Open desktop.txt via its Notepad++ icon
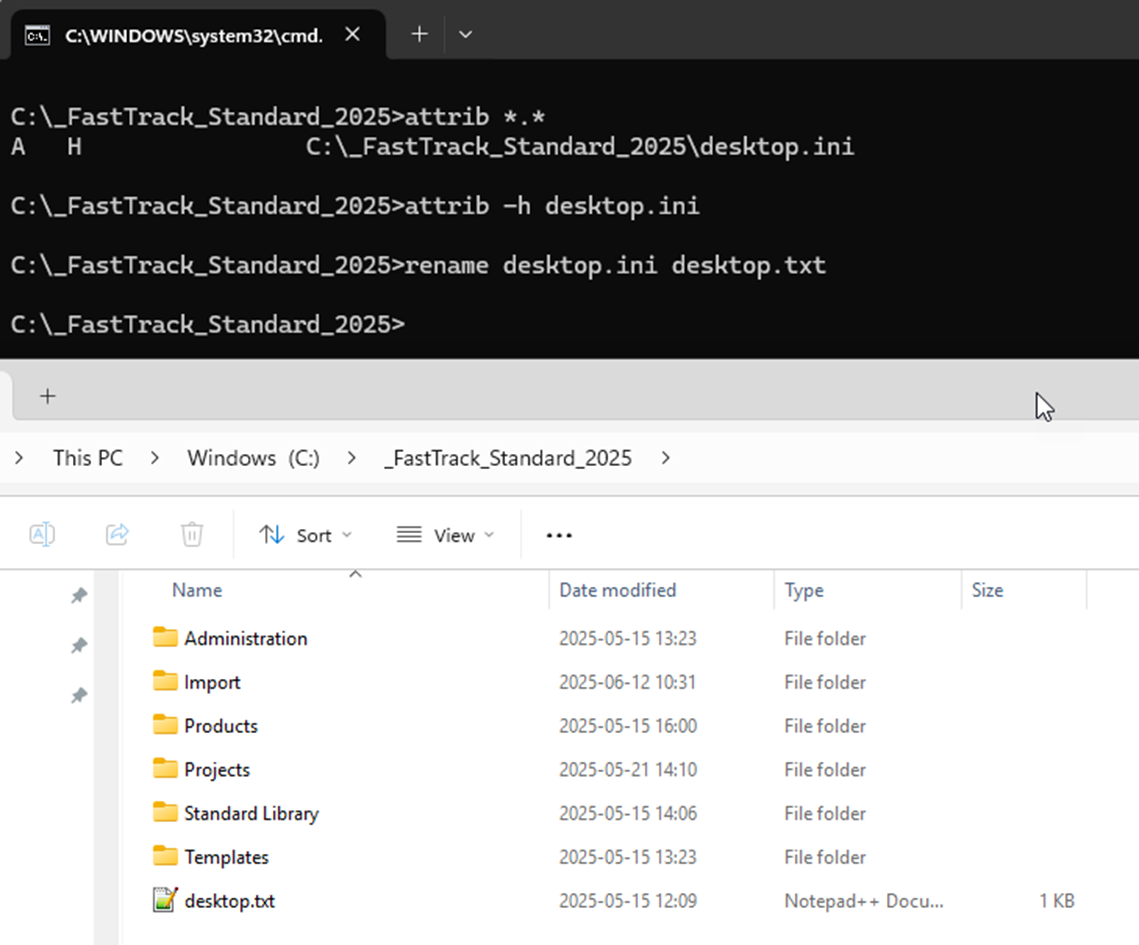This screenshot has width=1139, height=945. pos(165,900)
